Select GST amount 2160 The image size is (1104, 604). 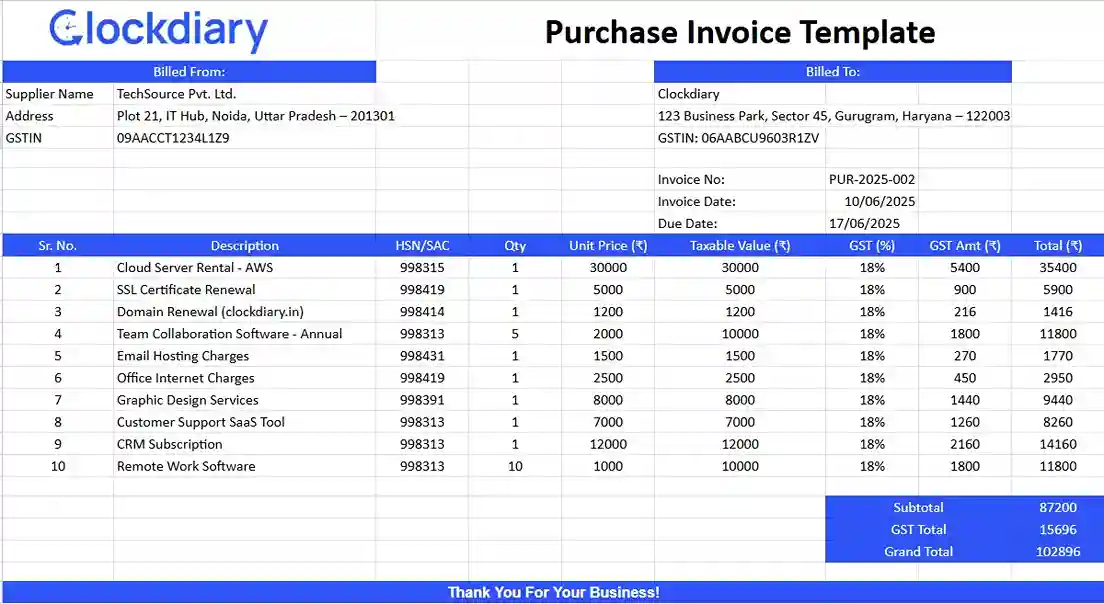(x=965, y=444)
